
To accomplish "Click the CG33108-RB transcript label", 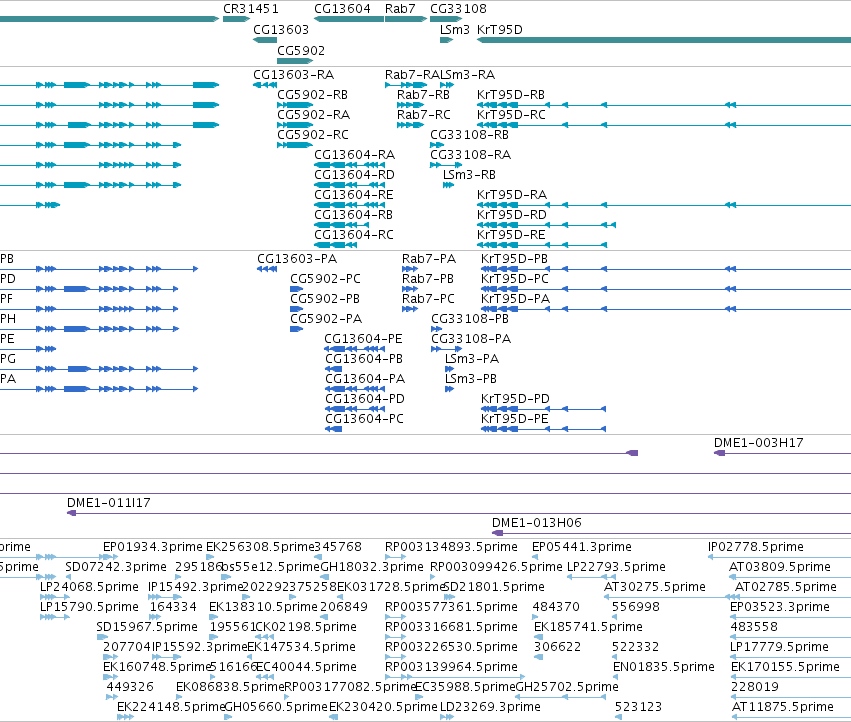I will (x=469, y=134).
